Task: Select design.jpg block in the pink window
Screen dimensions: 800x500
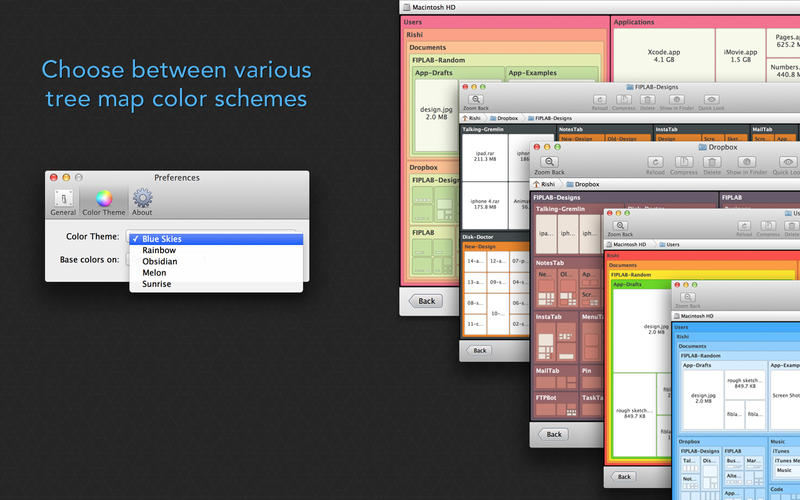Action: pyautogui.click(x=436, y=116)
